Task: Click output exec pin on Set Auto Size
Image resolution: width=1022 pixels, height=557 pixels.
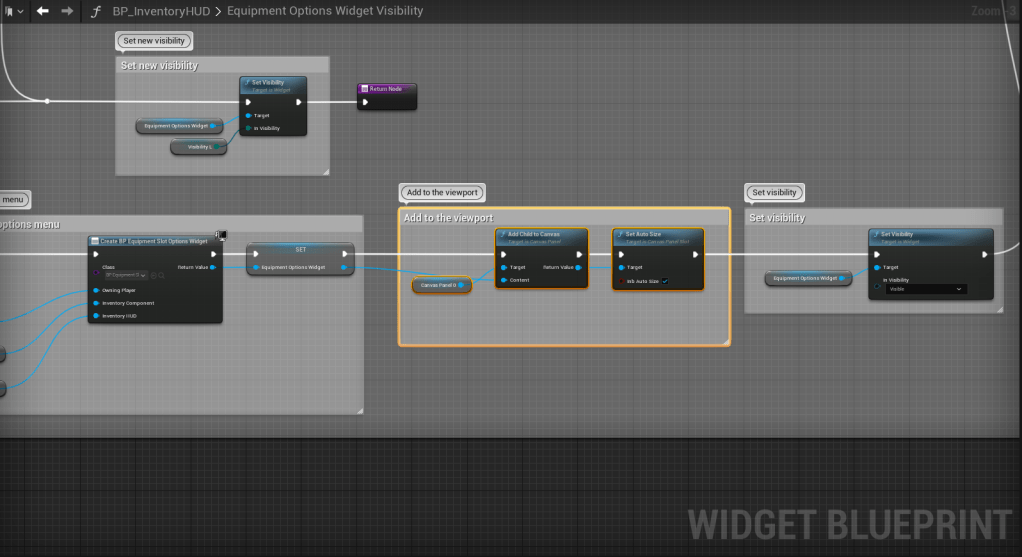Action: pos(695,255)
